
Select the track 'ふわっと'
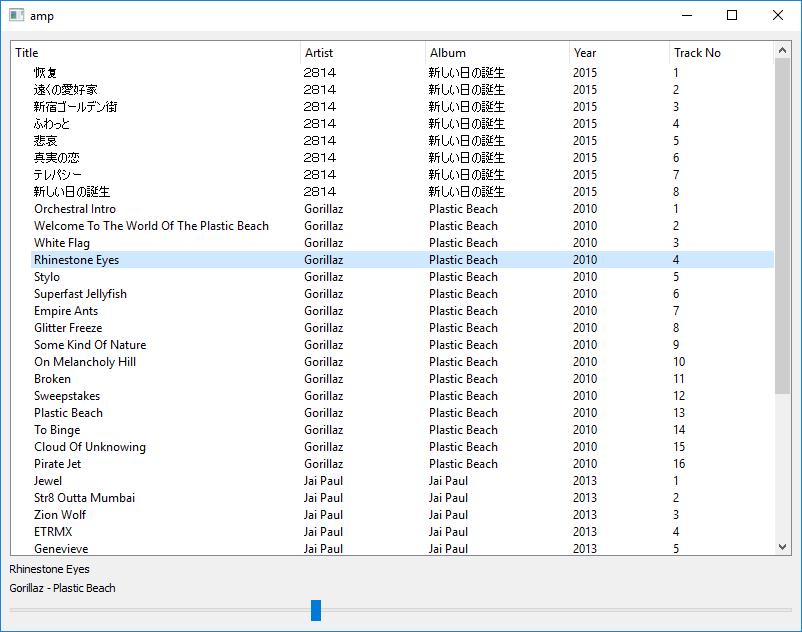(51, 124)
